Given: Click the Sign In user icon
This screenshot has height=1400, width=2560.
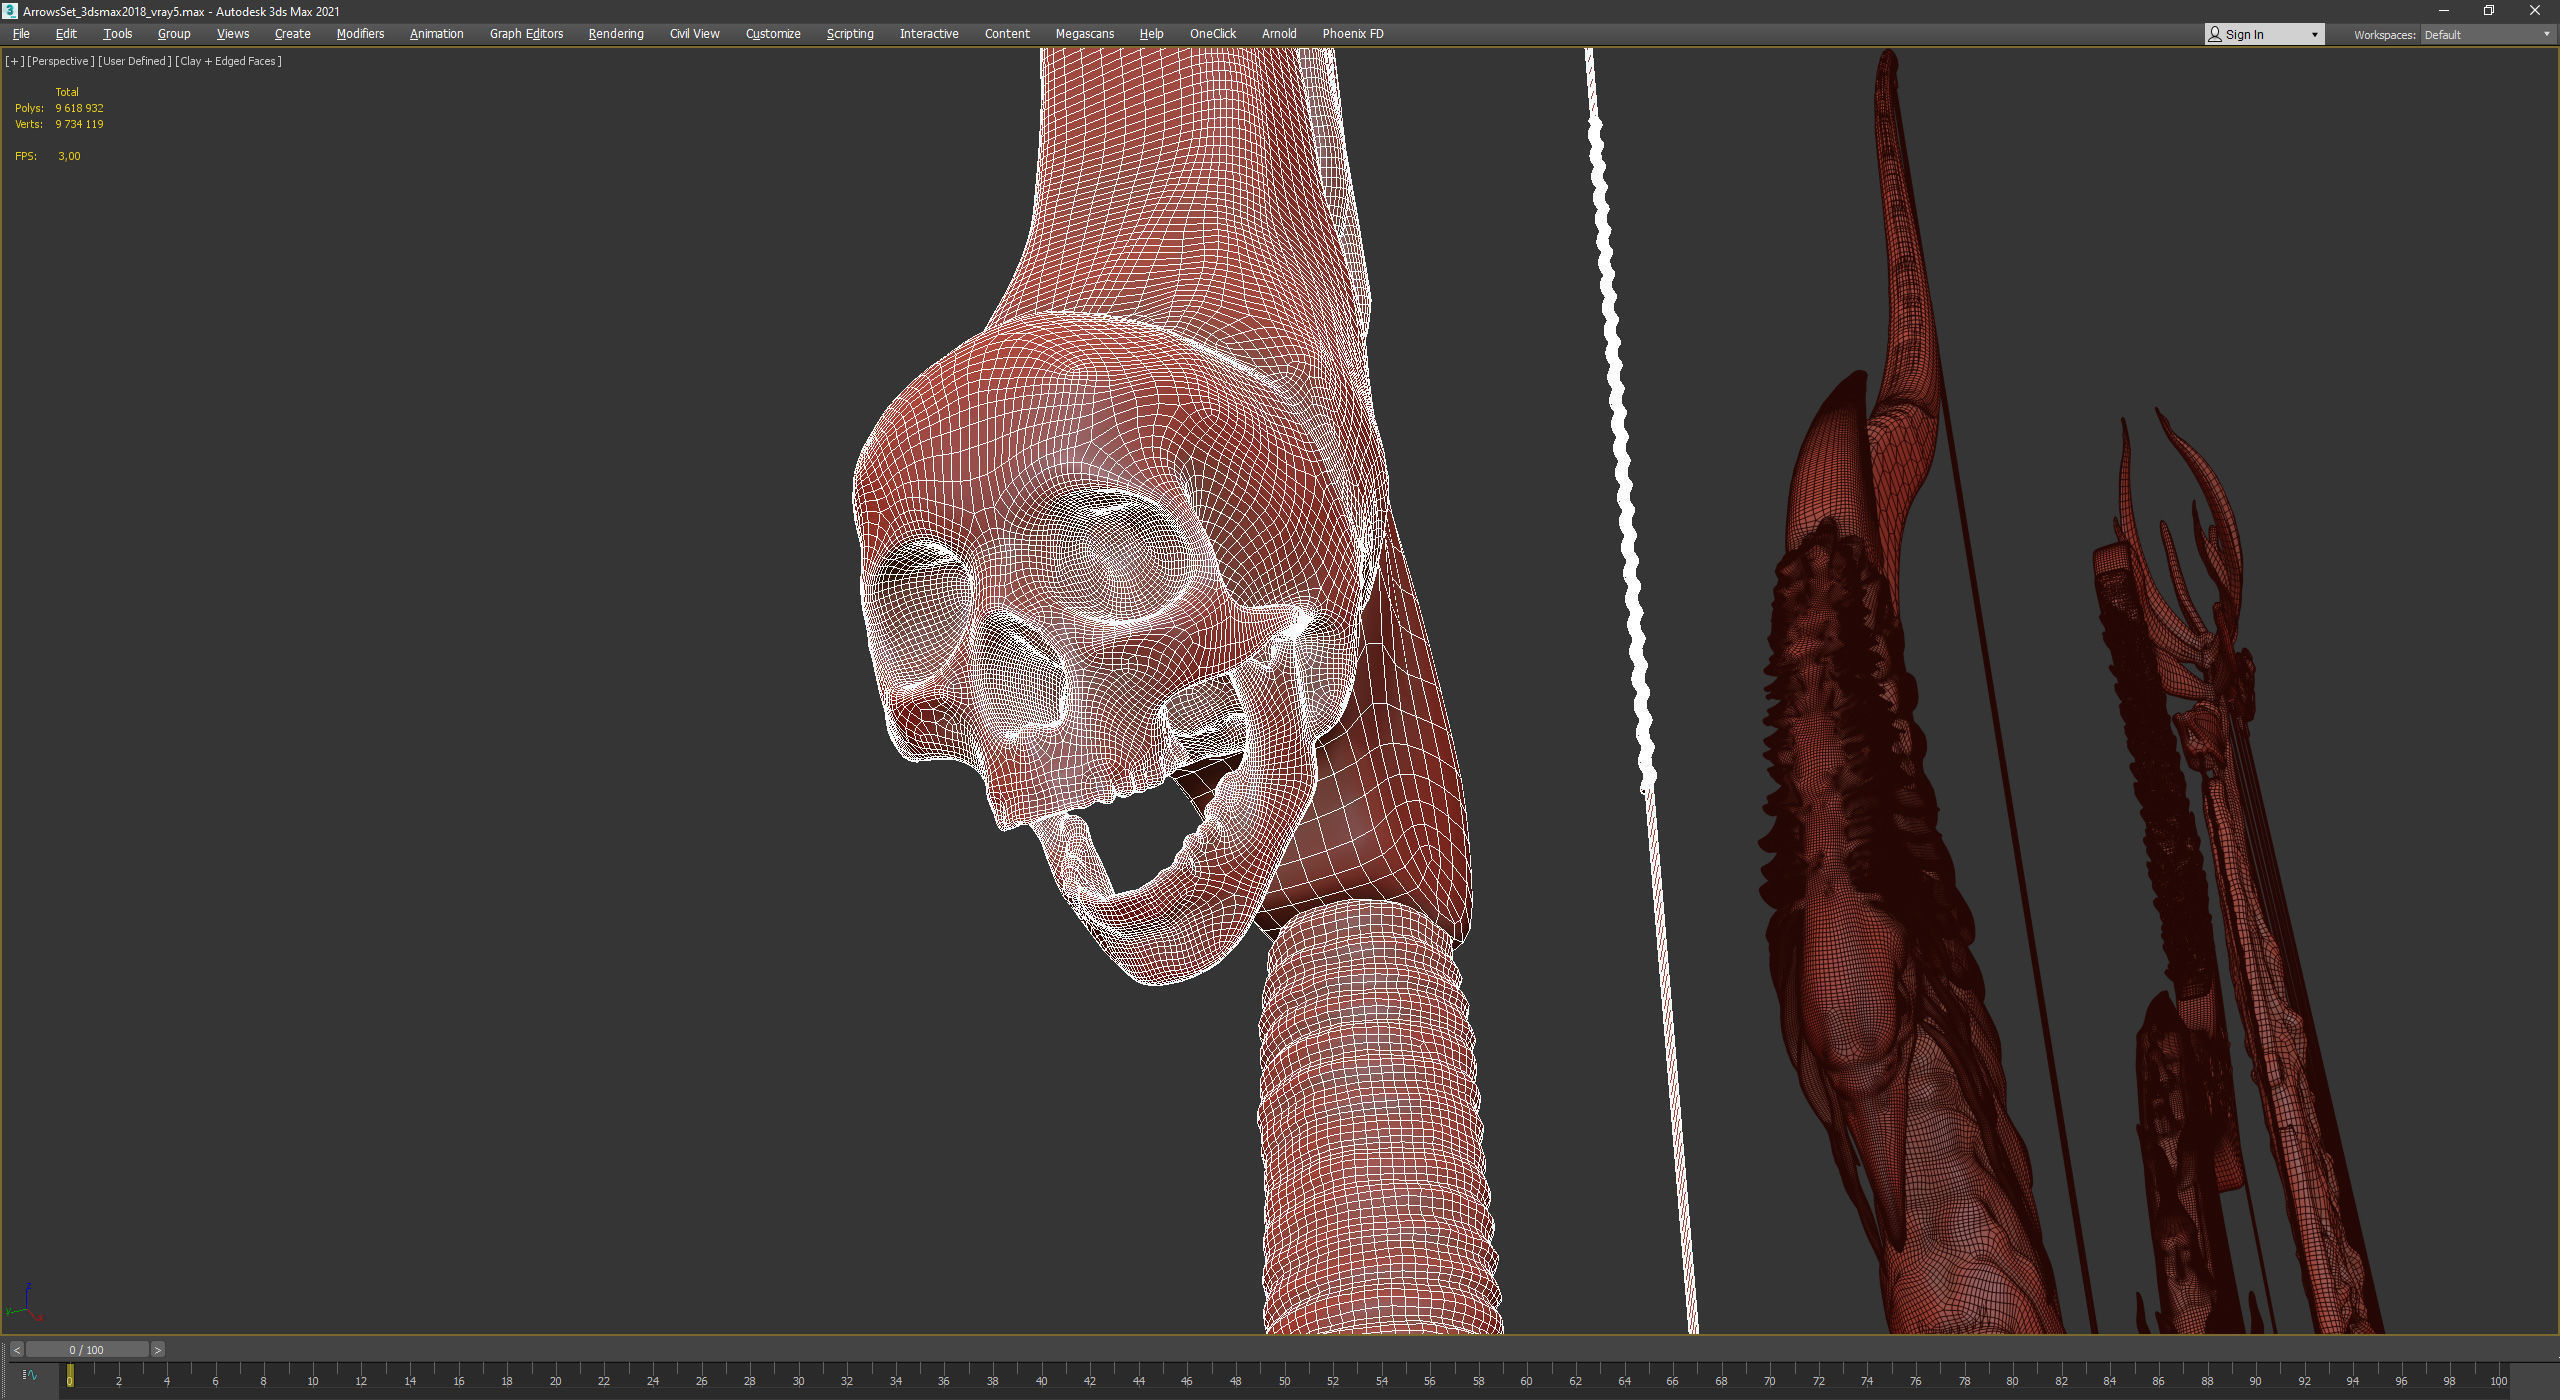Looking at the screenshot, I should pos(2215,34).
